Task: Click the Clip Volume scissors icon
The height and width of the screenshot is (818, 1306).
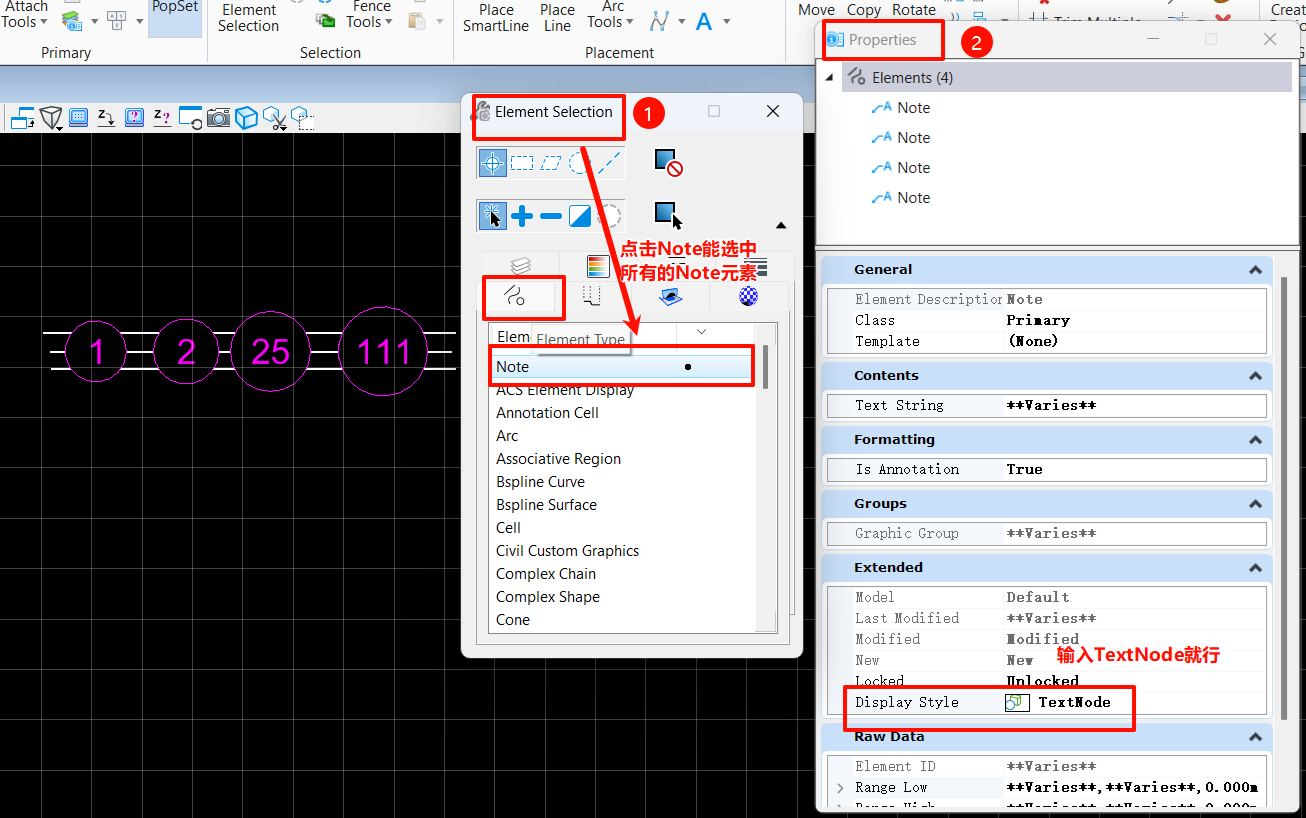Action: tap(273, 118)
